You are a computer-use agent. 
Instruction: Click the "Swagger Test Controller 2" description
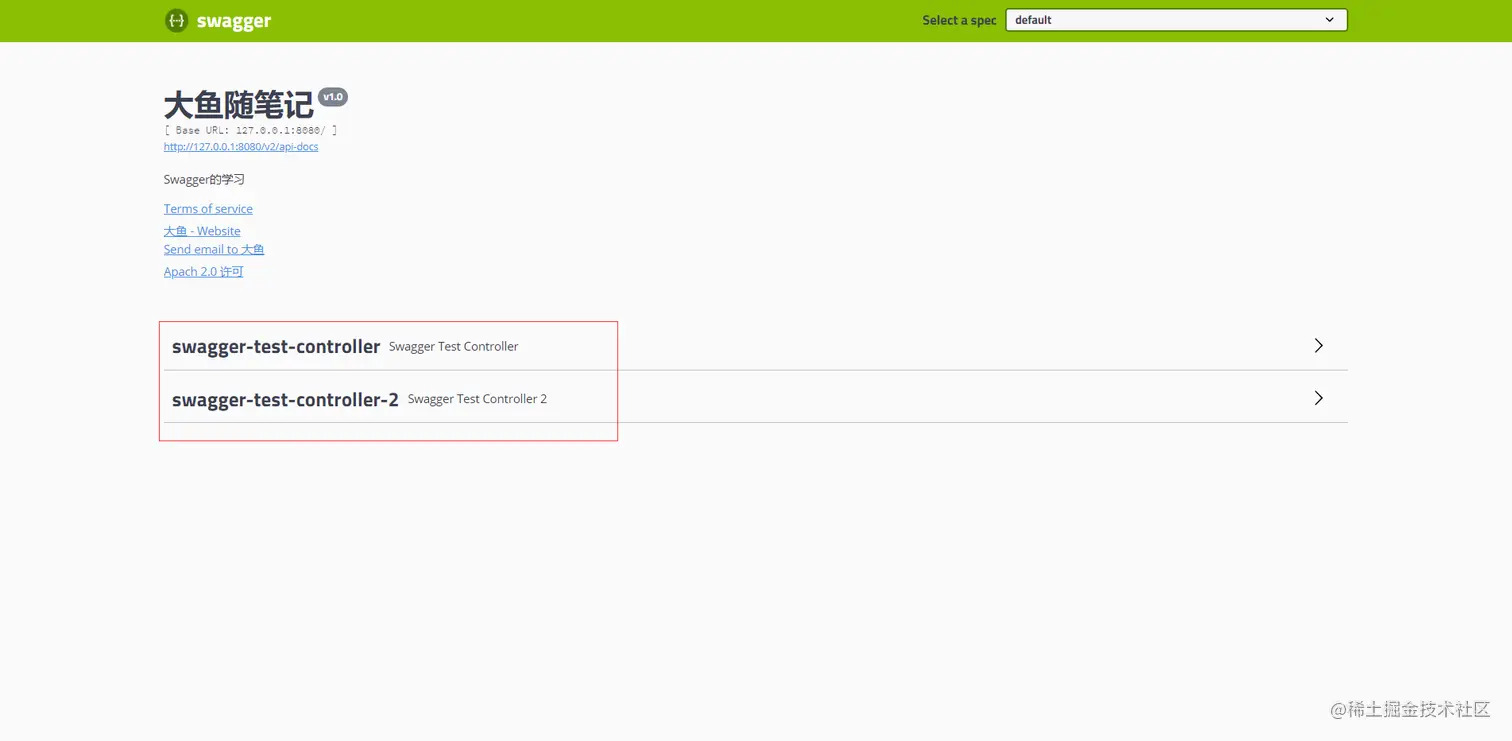click(x=477, y=399)
